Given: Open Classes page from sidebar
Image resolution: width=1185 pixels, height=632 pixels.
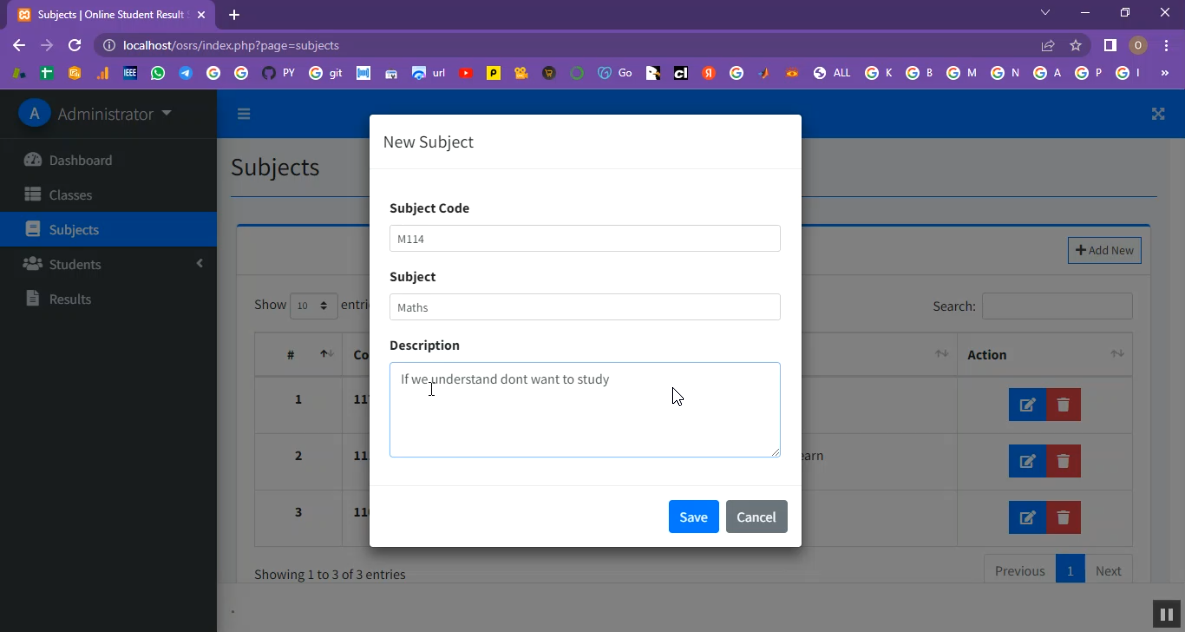Looking at the screenshot, I should pyautogui.click(x=70, y=195).
